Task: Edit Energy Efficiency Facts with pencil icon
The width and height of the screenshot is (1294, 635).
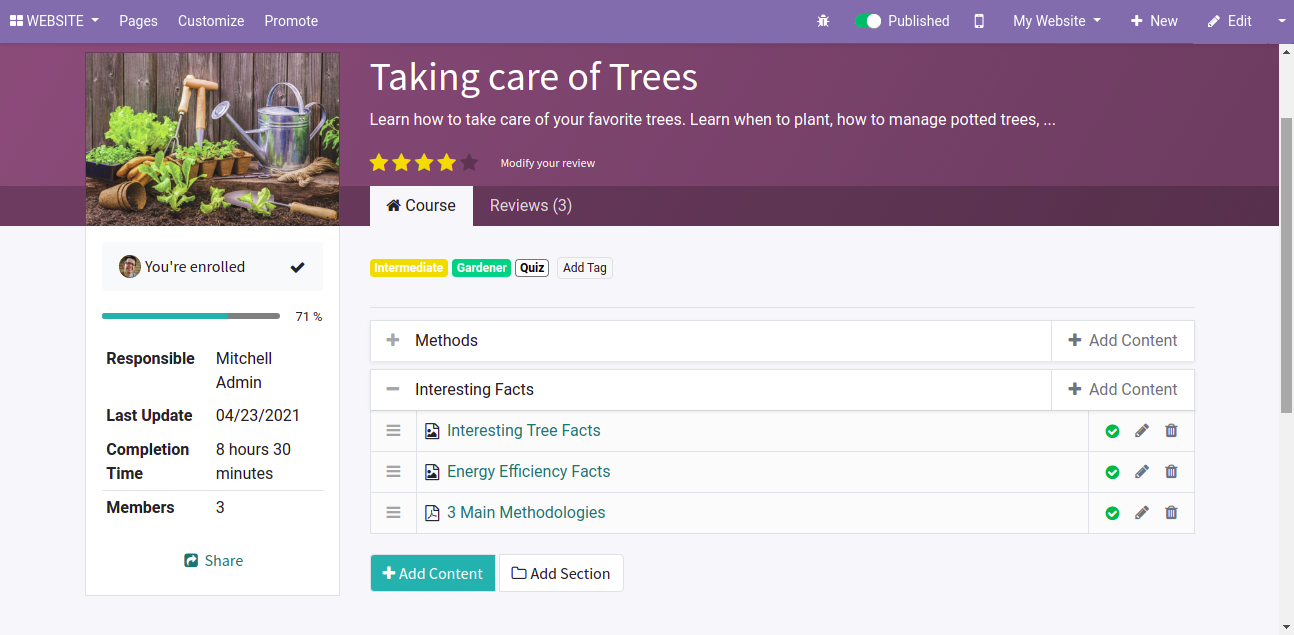Action: click(x=1141, y=472)
